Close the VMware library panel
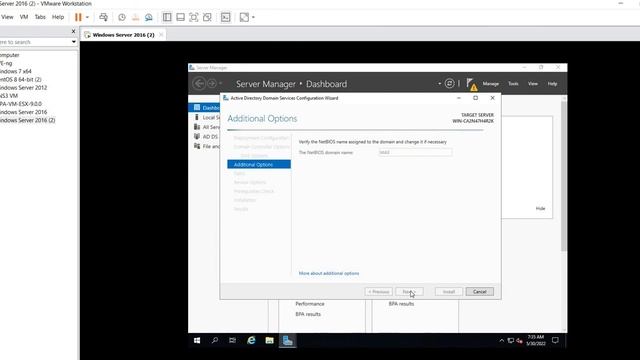This screenshot has width=640, height=360. coord(73,31)
